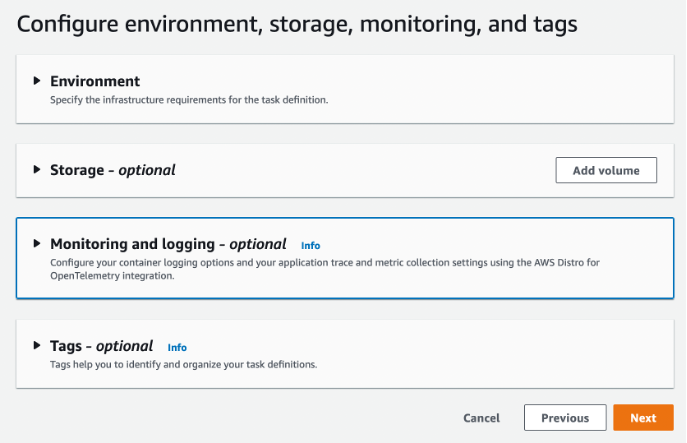Click the Tags help description text
This screenshot has width=687, height=443.
tap(183, 365)
